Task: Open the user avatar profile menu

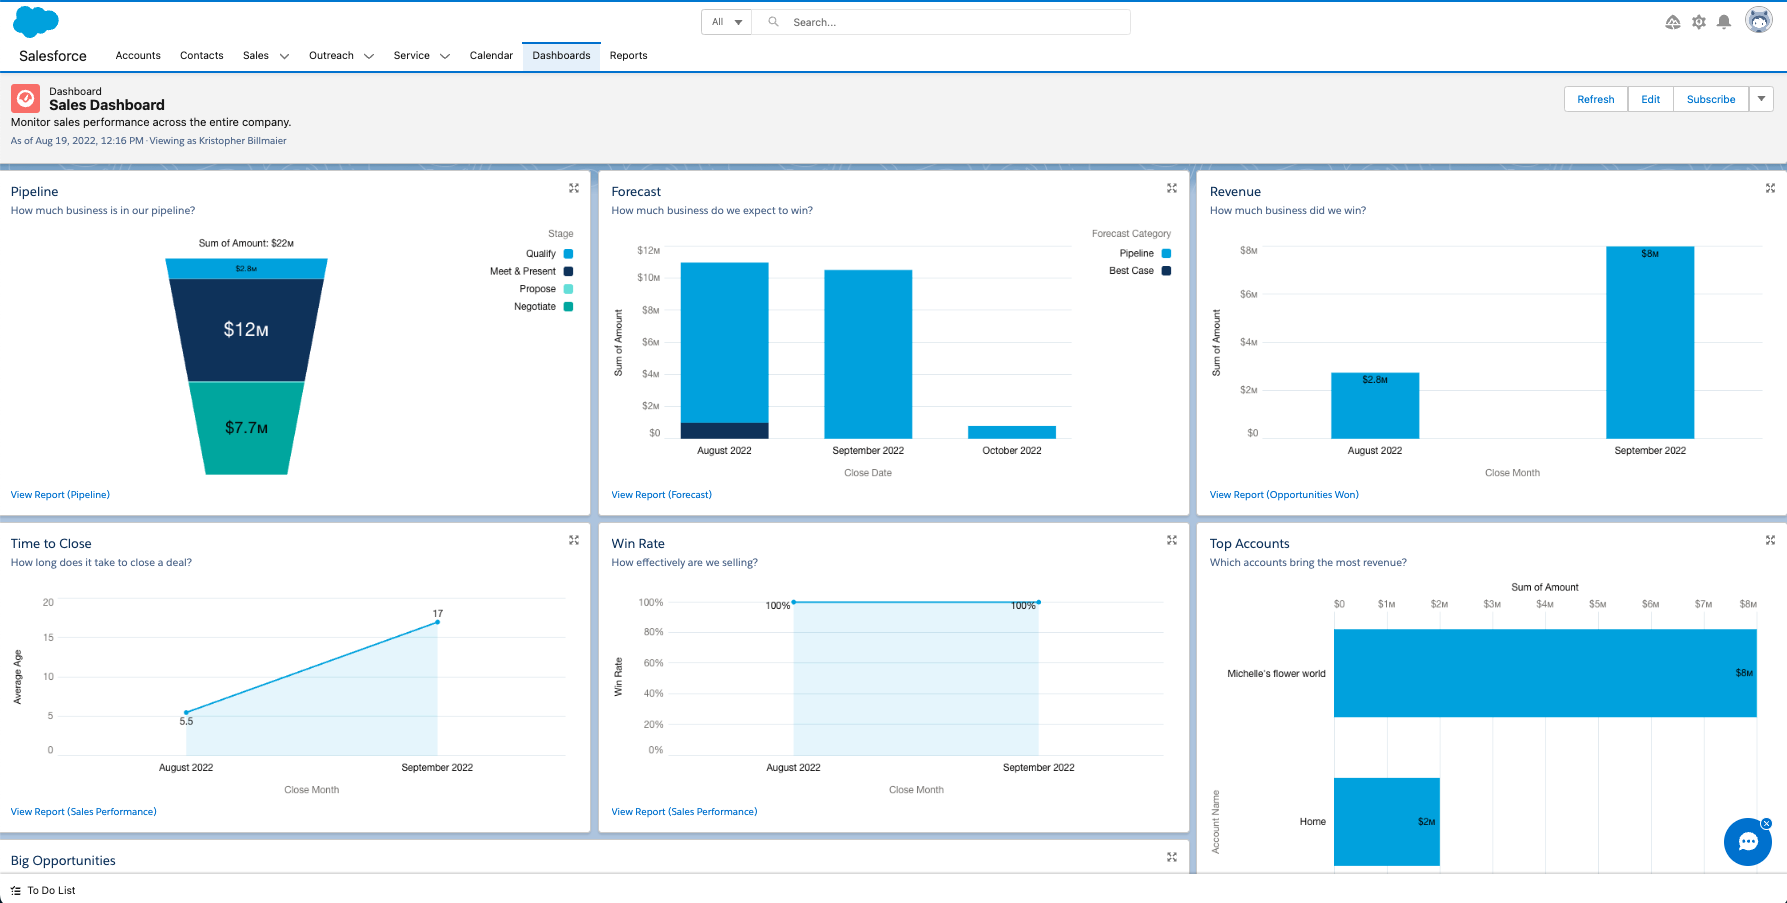Action: point(1758,20)
